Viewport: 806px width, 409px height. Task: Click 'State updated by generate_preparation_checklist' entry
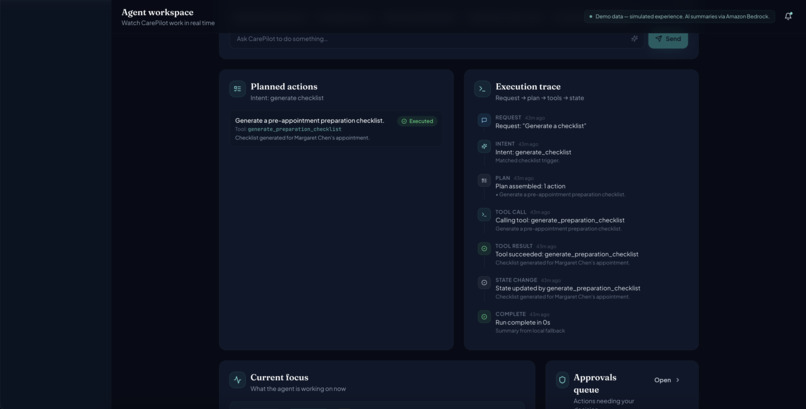(567, 288)
